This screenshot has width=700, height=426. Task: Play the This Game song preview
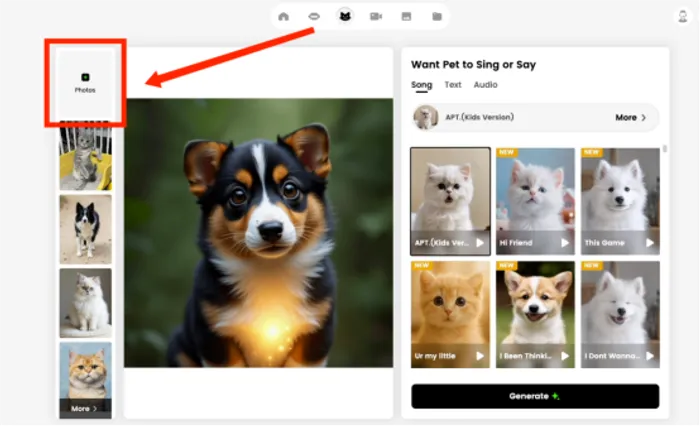pyautogui.click(x=650, y=242)
